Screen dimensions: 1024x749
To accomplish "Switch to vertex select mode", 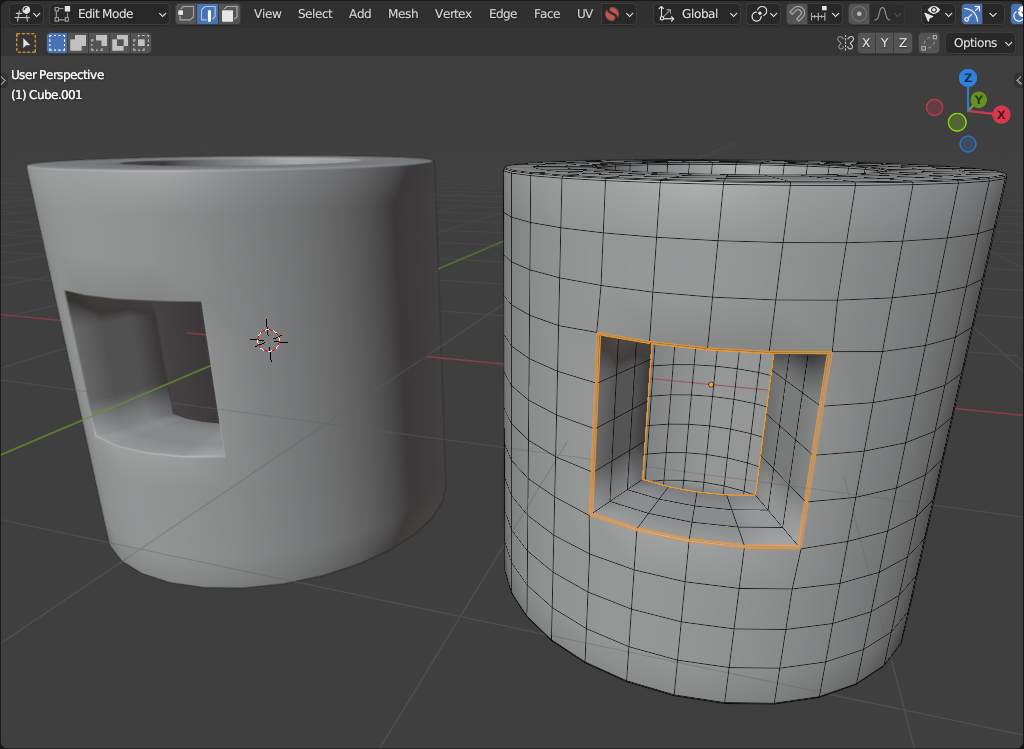I will (186, 14).
